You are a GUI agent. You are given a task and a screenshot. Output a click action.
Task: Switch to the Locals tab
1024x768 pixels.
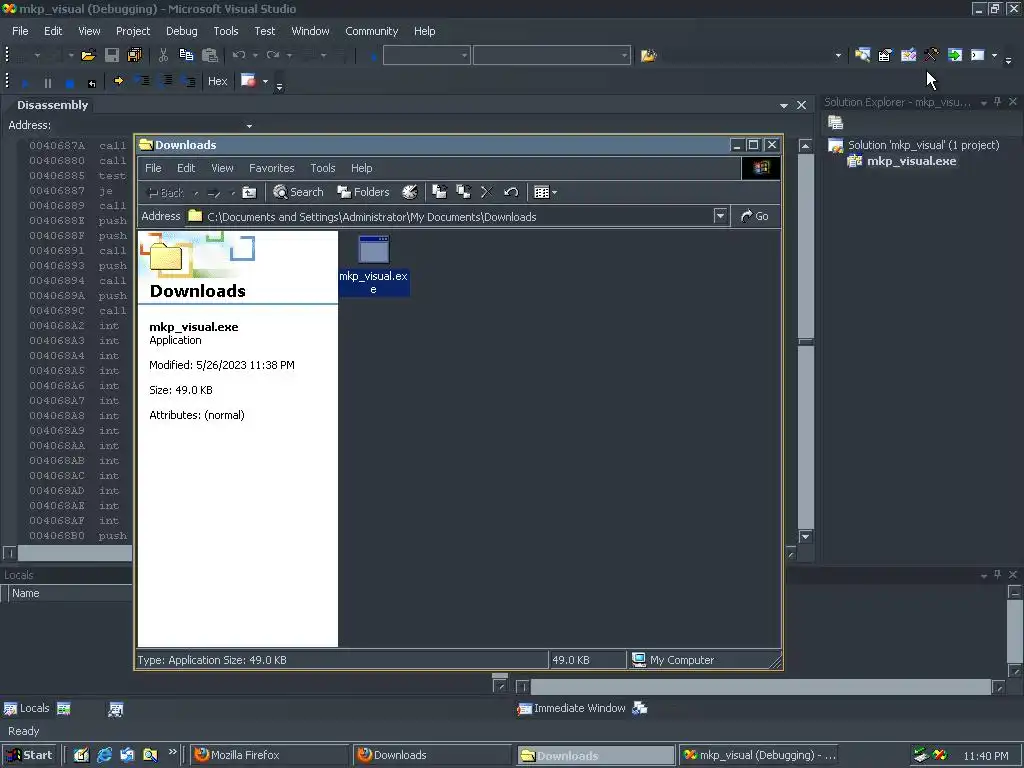(x=27, y=708)
